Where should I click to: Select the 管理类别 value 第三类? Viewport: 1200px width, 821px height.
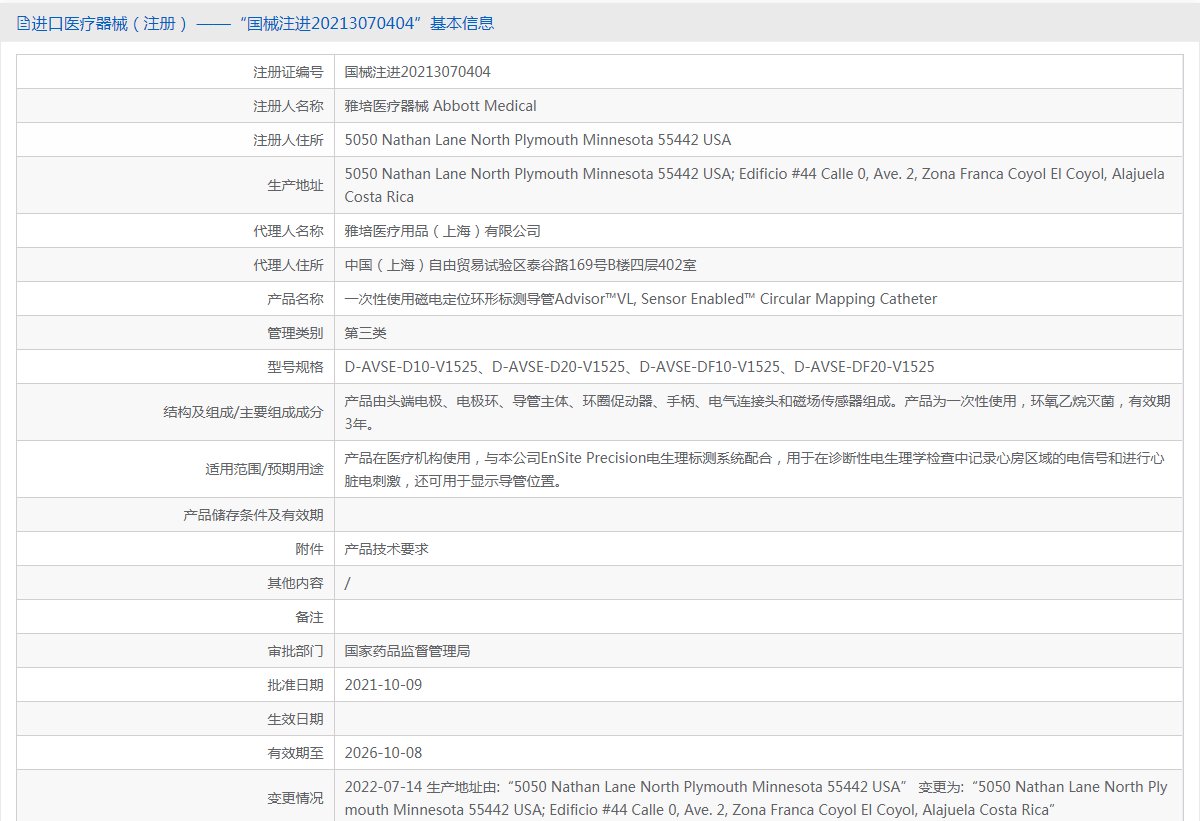click(x=365, y=333)
